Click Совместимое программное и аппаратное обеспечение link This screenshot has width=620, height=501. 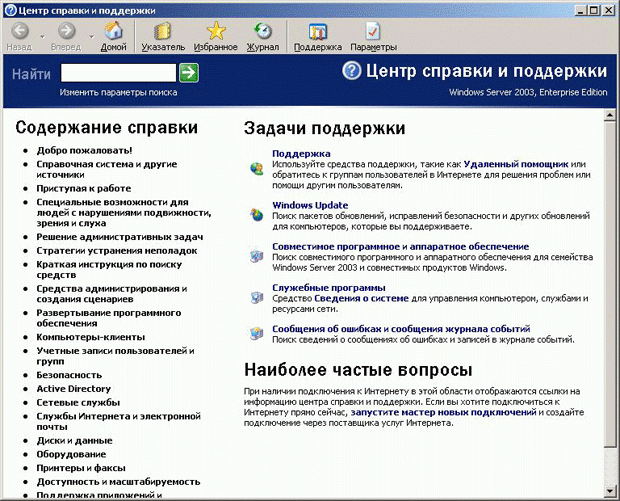coord(401,247)
